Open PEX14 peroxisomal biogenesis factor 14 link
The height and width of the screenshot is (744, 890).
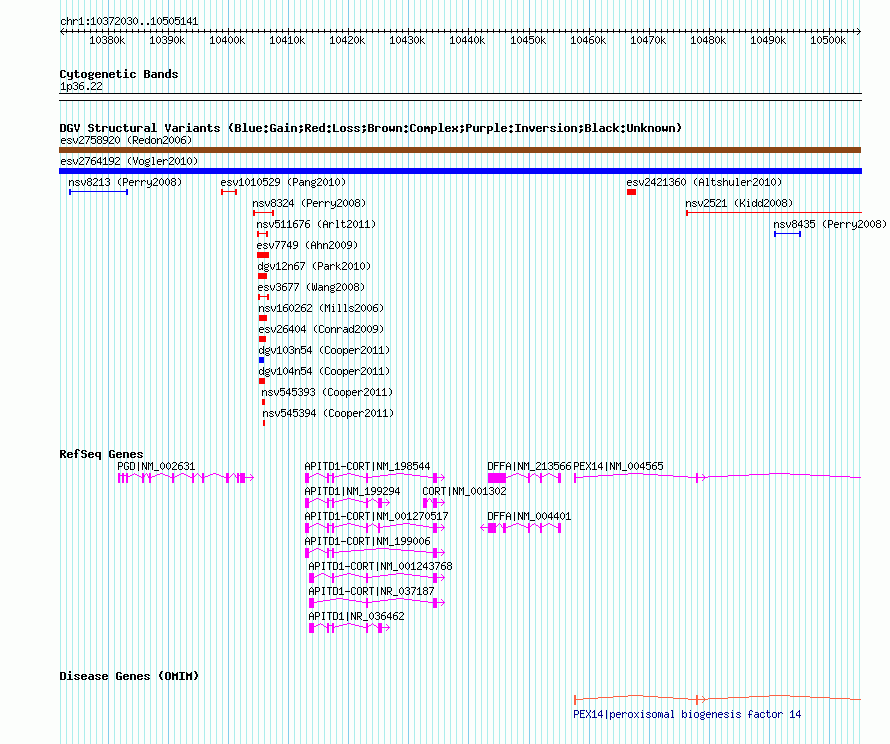pos(687,714)
